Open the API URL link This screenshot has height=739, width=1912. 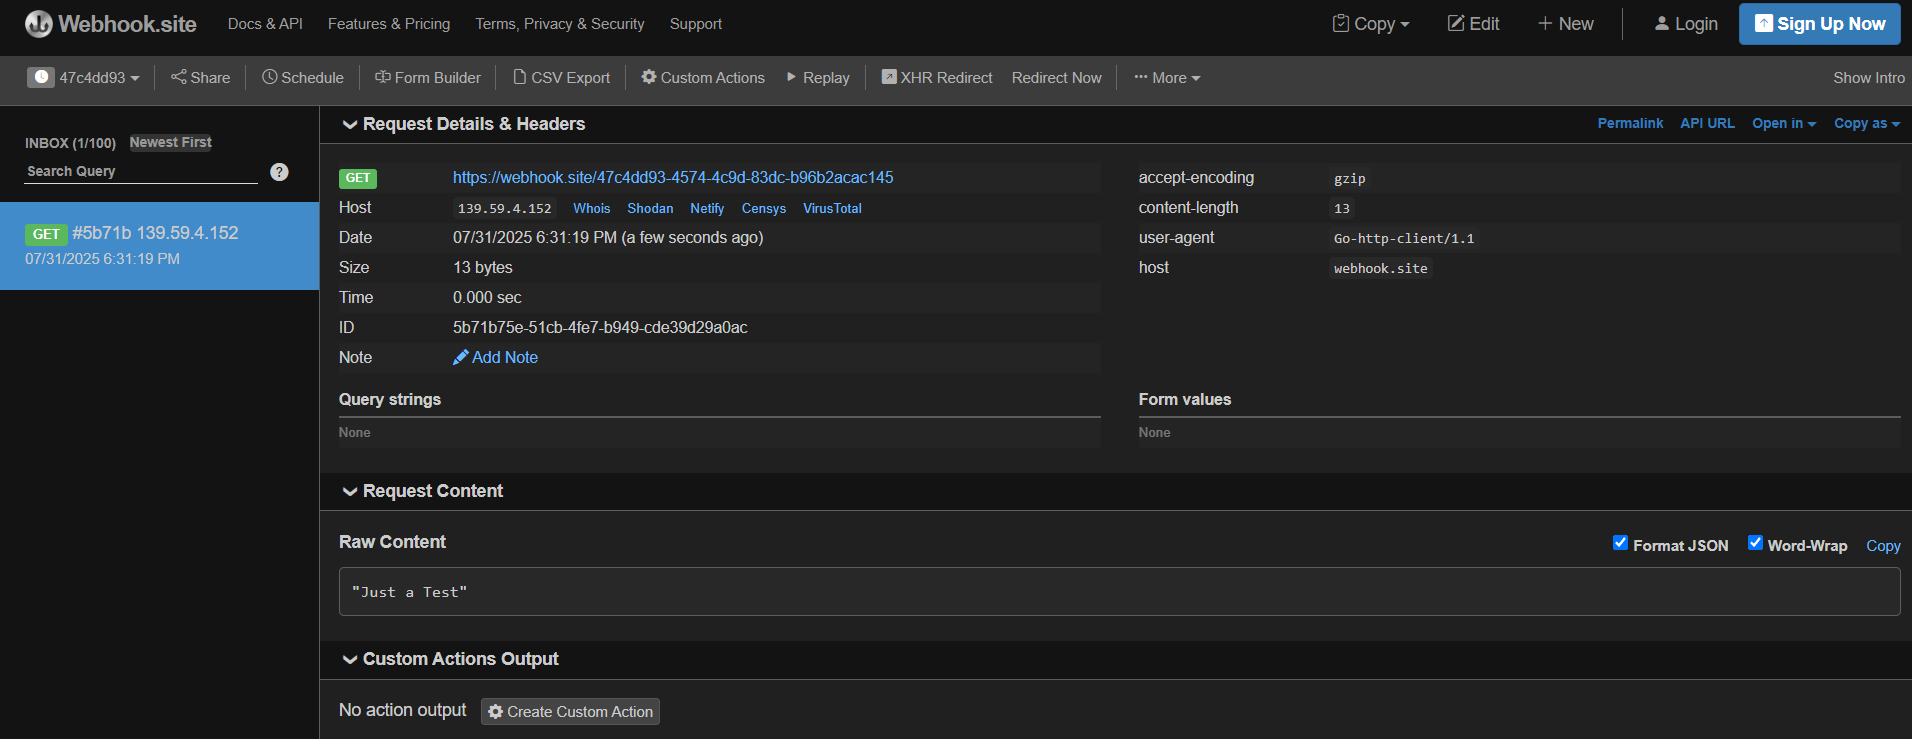[1707, 123]
